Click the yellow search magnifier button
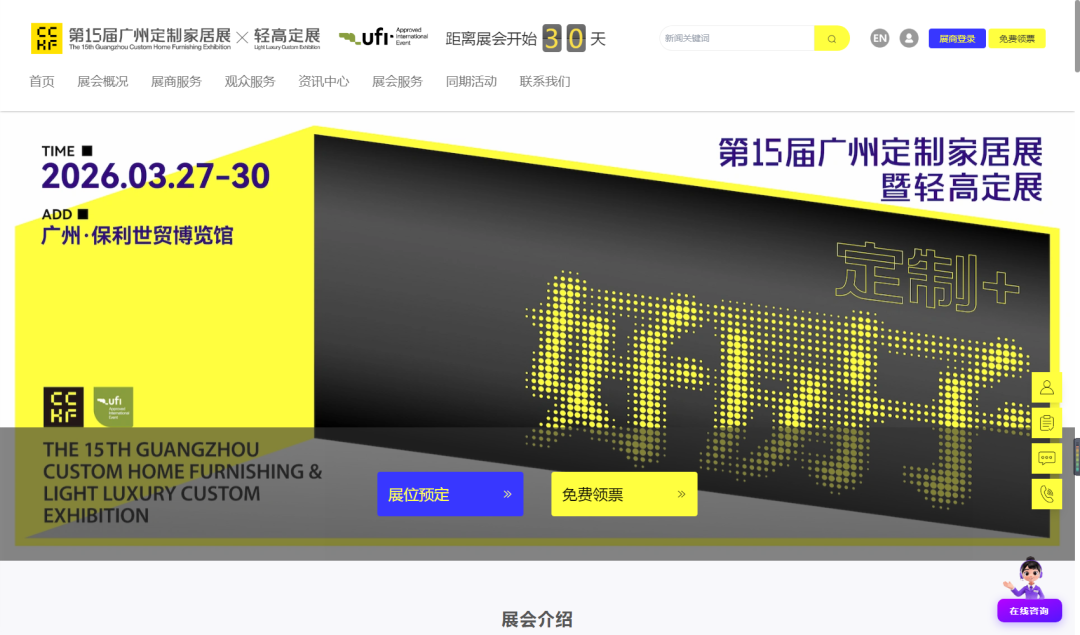 pos(831,39)
